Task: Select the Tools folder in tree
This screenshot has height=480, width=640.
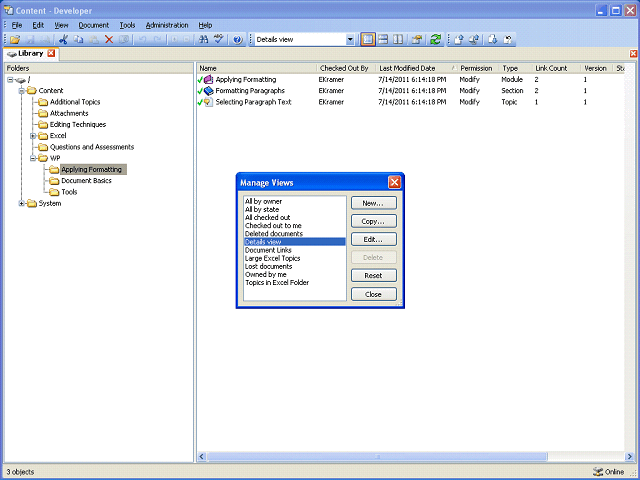Action: click(69, 192)
